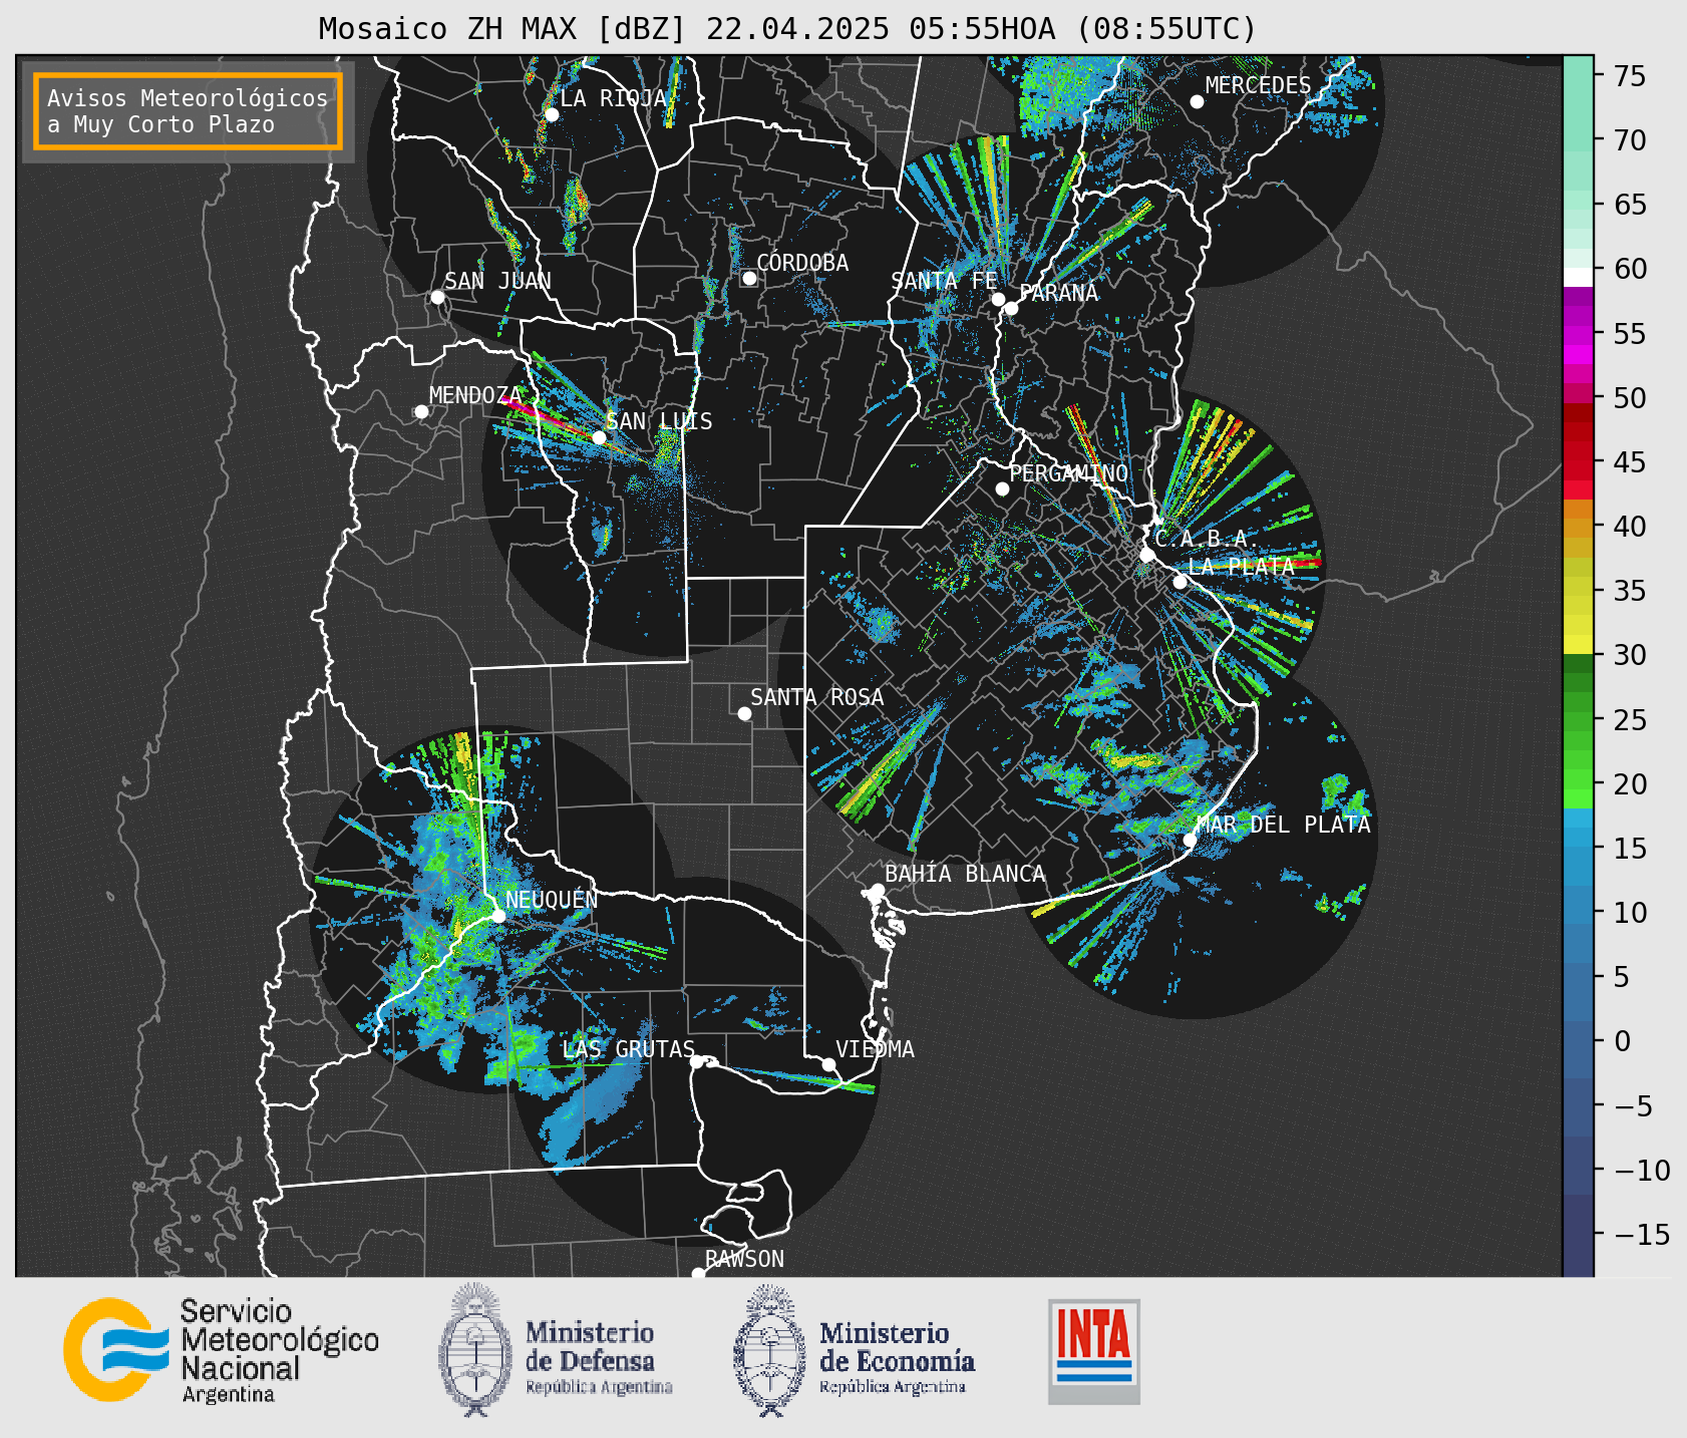Viewport: 1687px width, 1438px height.
Task: Click the 45 value on the dBZ scale
Action: 1629,463
